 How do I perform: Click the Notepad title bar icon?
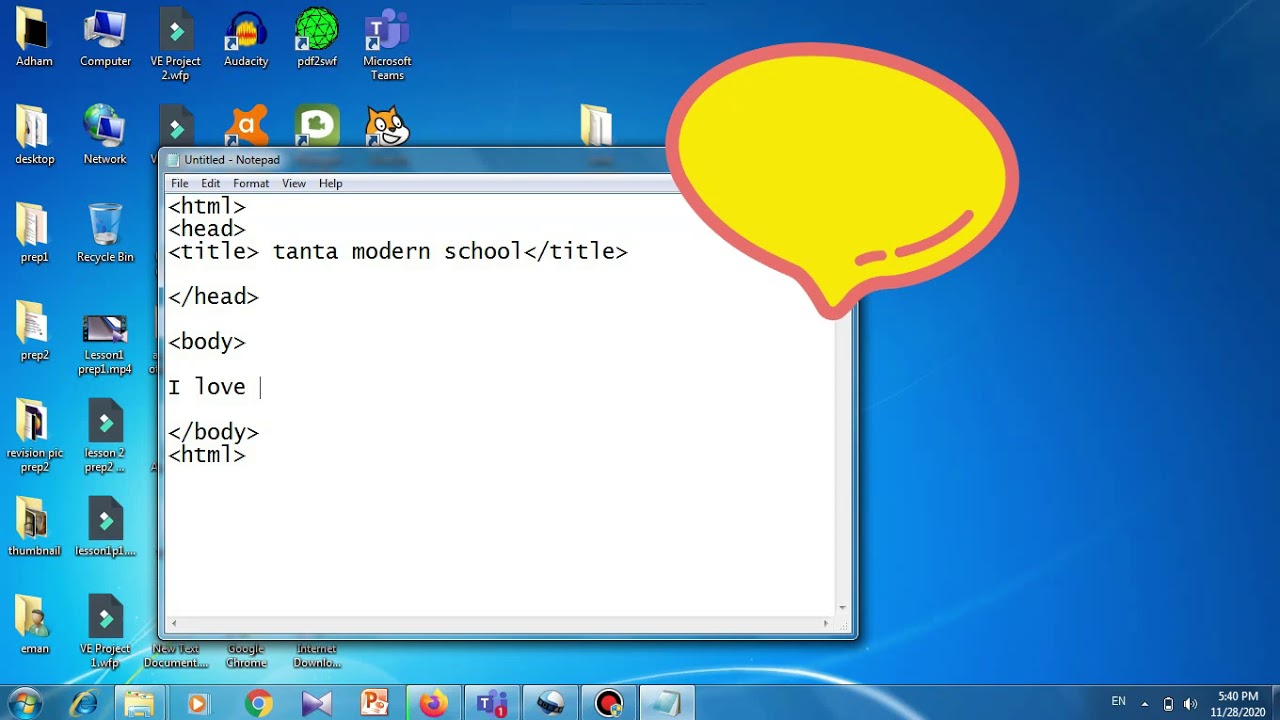click(x=173, y=160)
